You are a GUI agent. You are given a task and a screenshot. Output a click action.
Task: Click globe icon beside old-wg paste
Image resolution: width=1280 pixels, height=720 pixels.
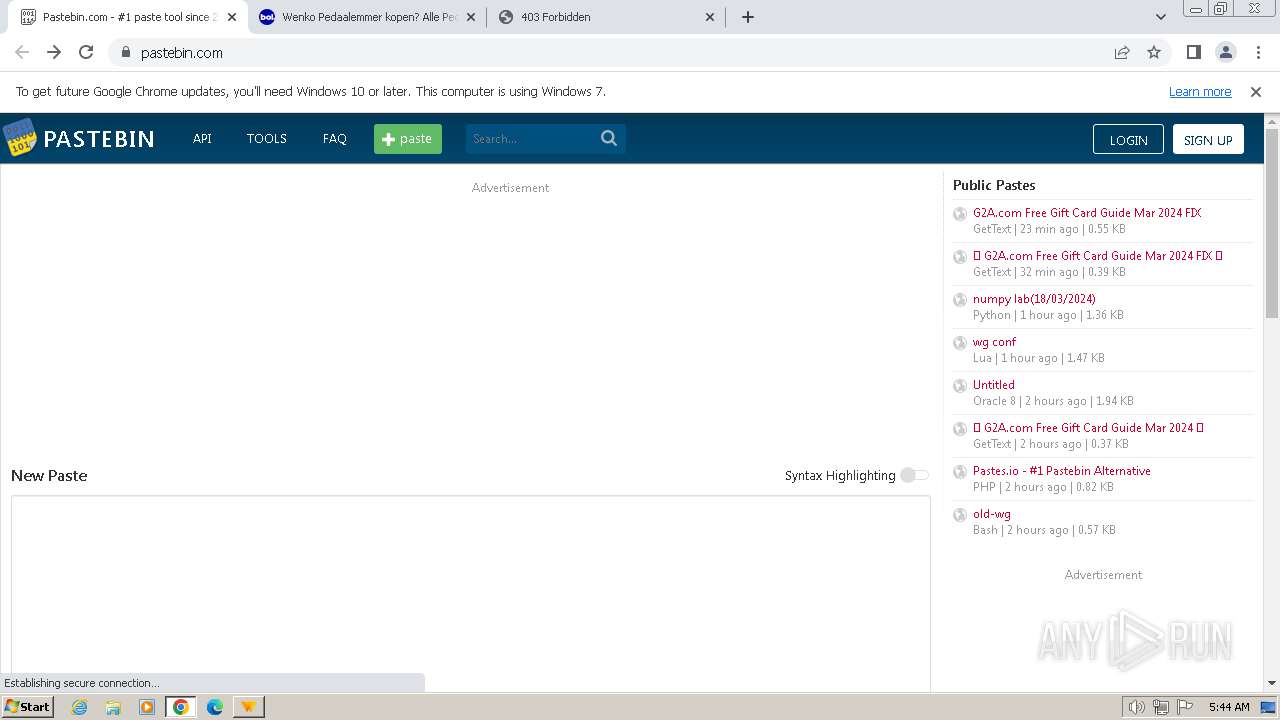(x=960, y=515)
